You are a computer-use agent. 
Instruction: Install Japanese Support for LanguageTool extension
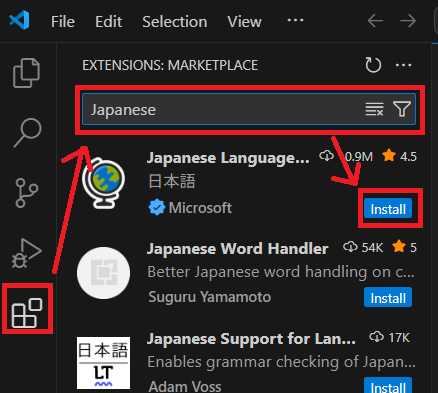point(388,386)
